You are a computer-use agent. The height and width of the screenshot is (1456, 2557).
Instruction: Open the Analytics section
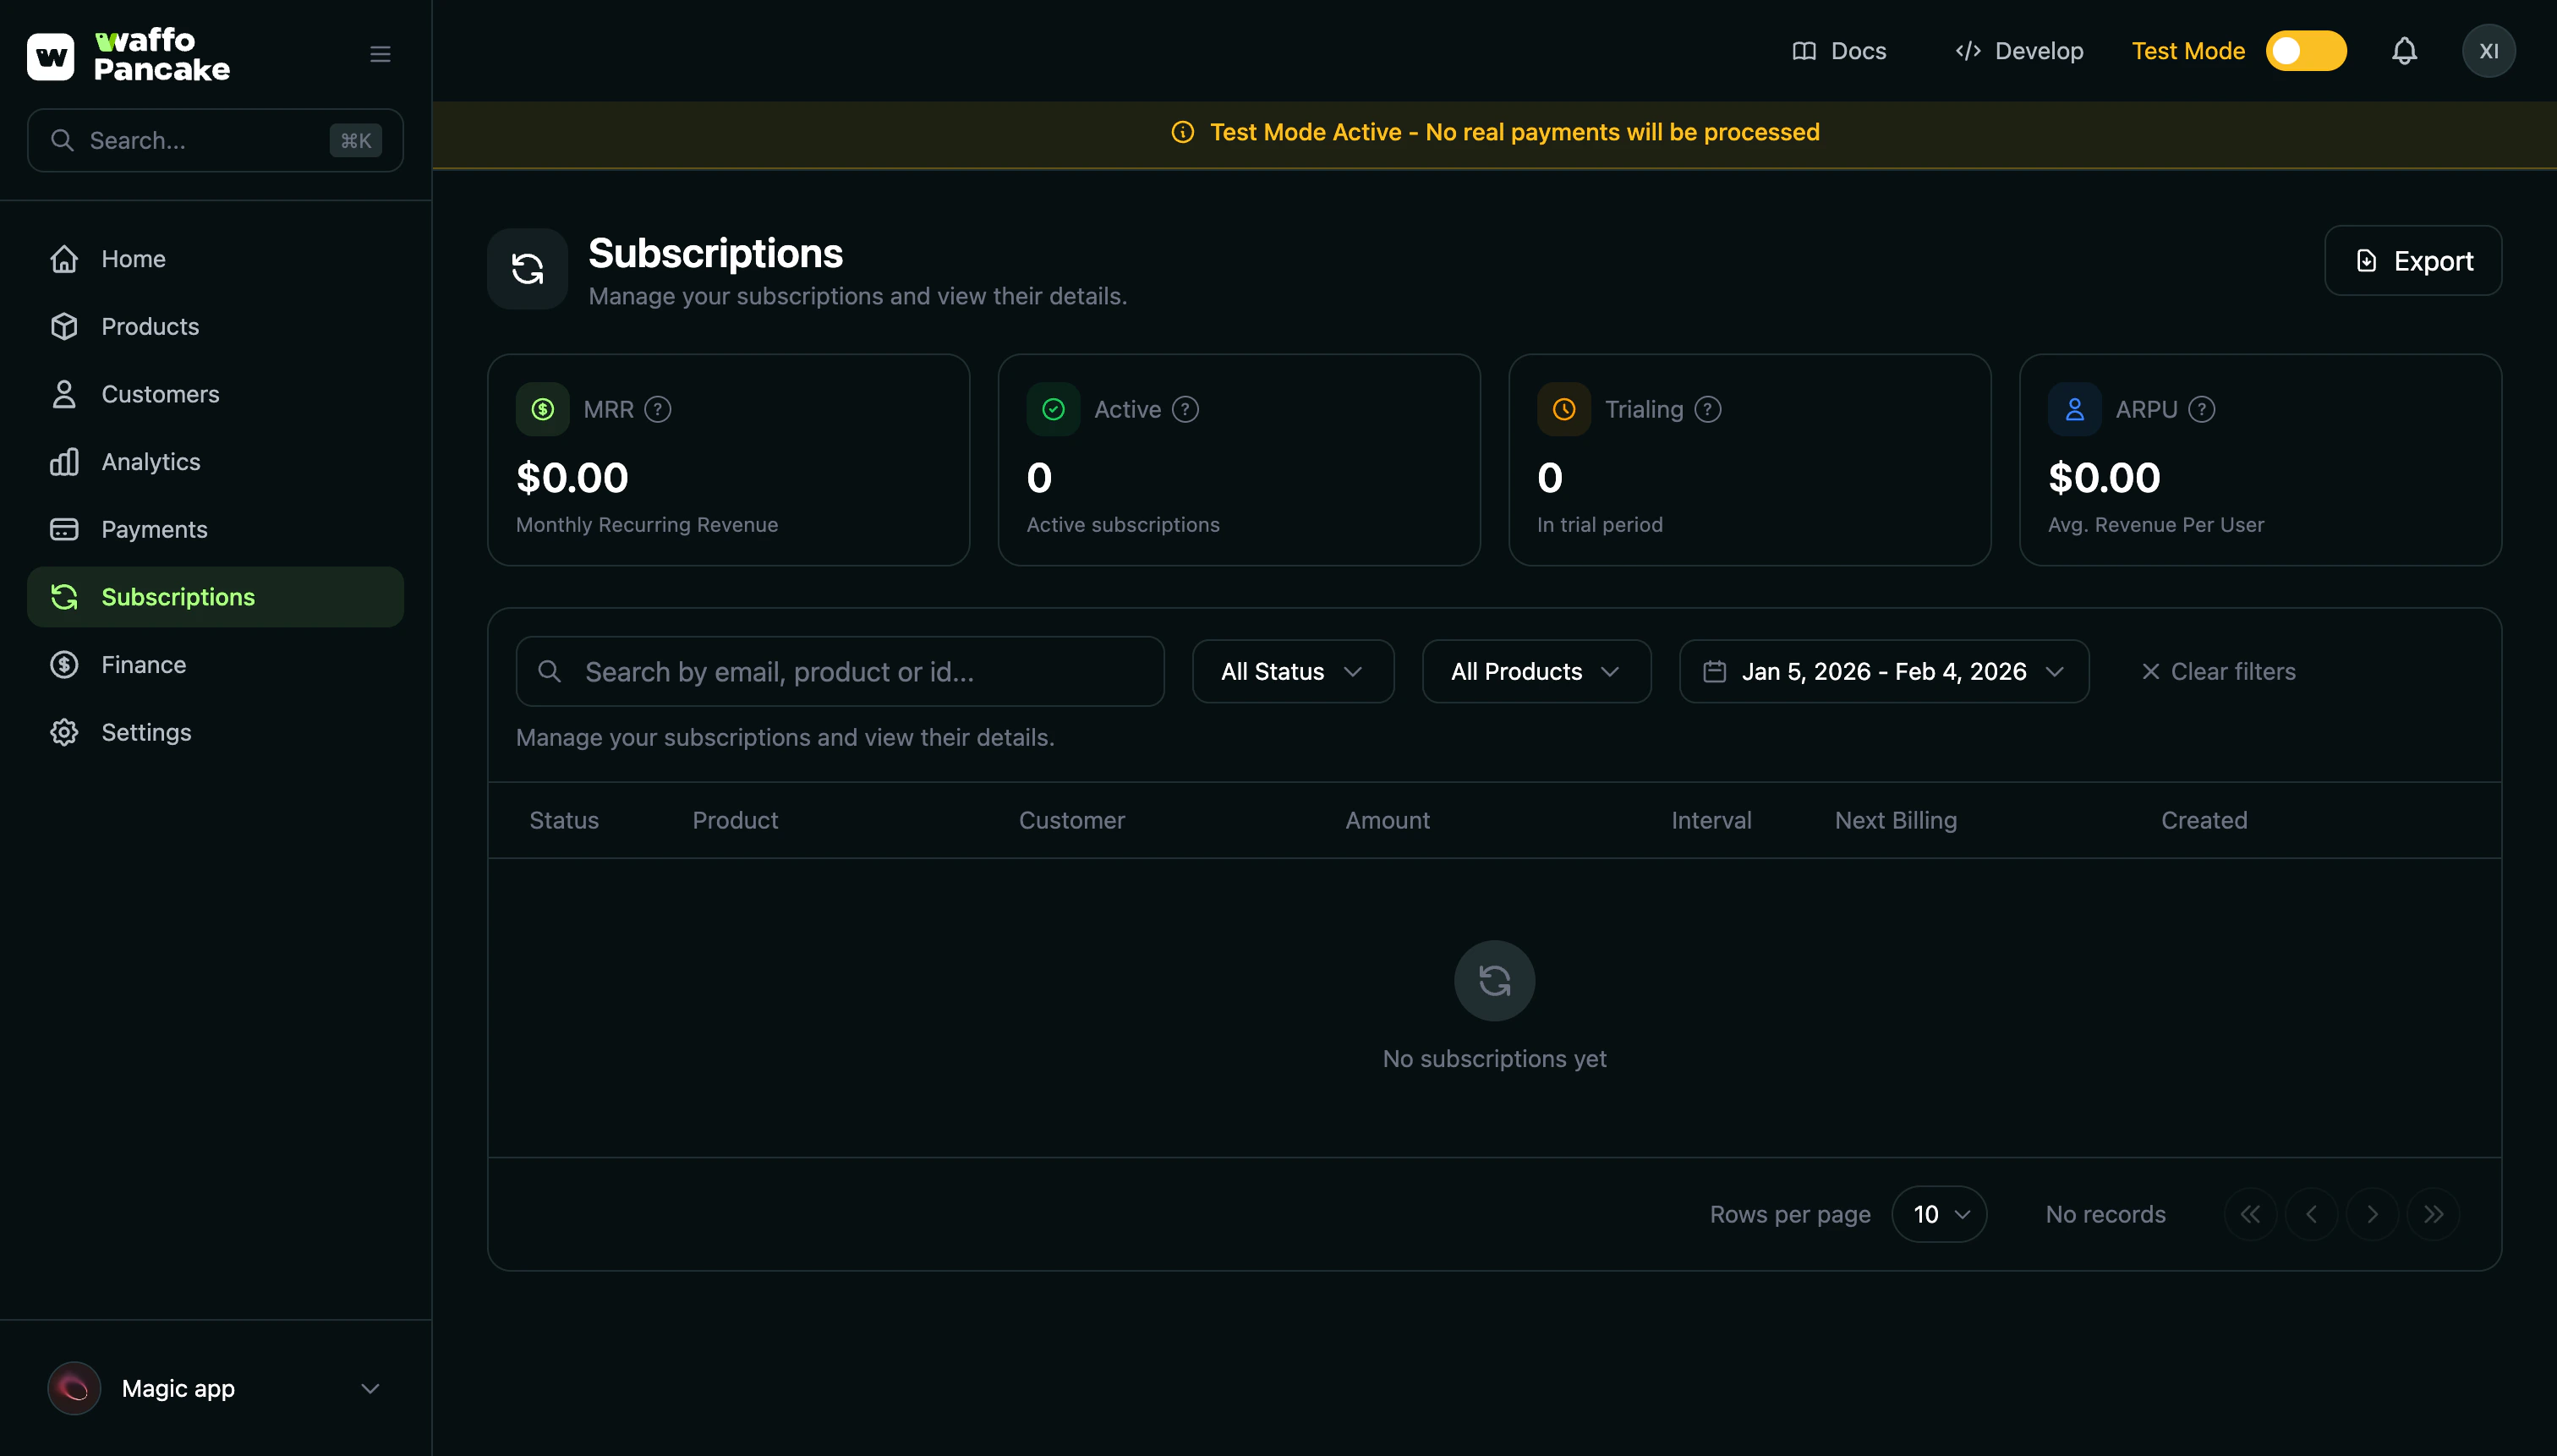pyautogui.click(x=150, y=461)
